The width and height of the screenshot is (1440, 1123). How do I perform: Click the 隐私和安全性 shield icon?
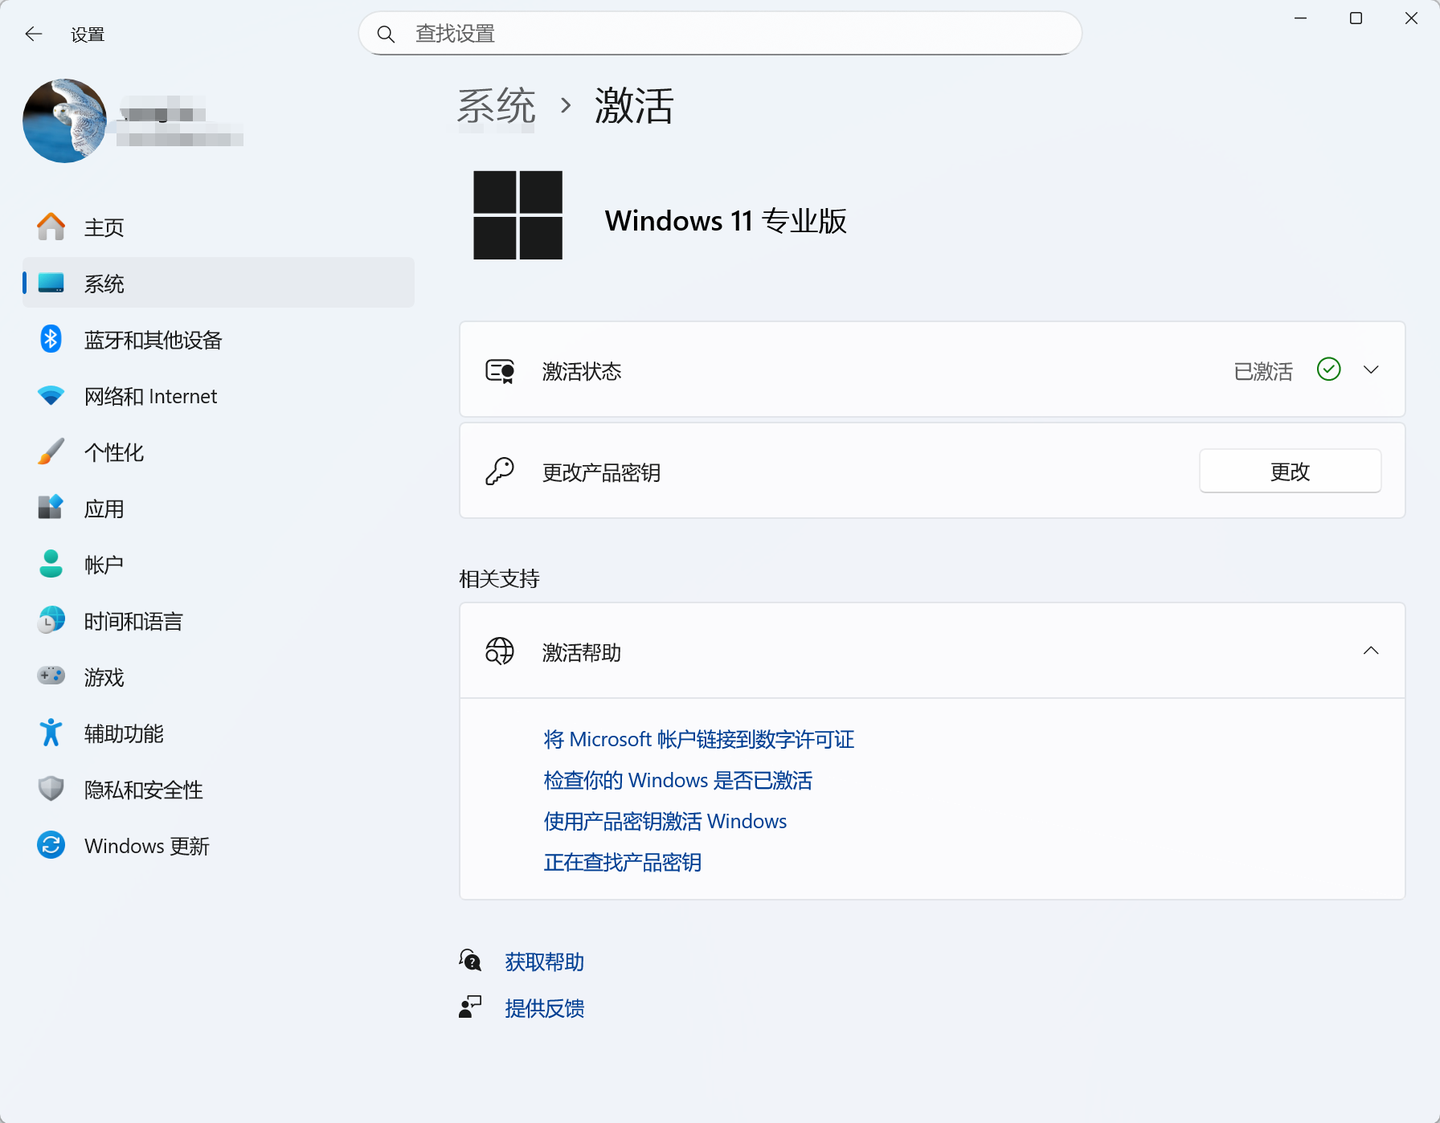(51, 789)
